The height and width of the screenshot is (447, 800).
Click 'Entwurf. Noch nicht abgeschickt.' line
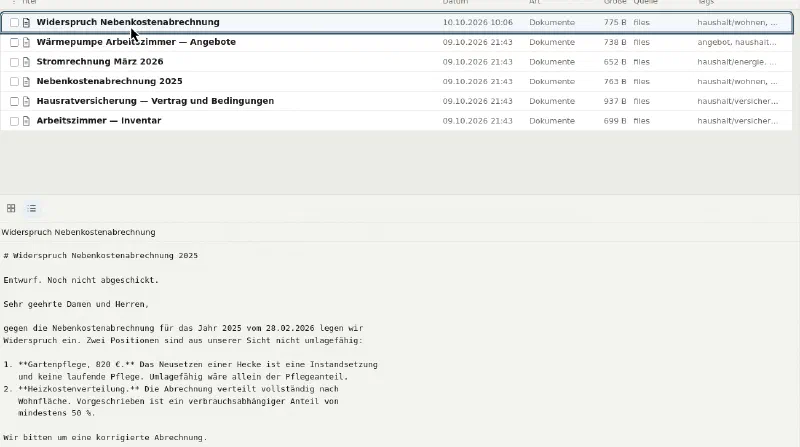(81, 280)
